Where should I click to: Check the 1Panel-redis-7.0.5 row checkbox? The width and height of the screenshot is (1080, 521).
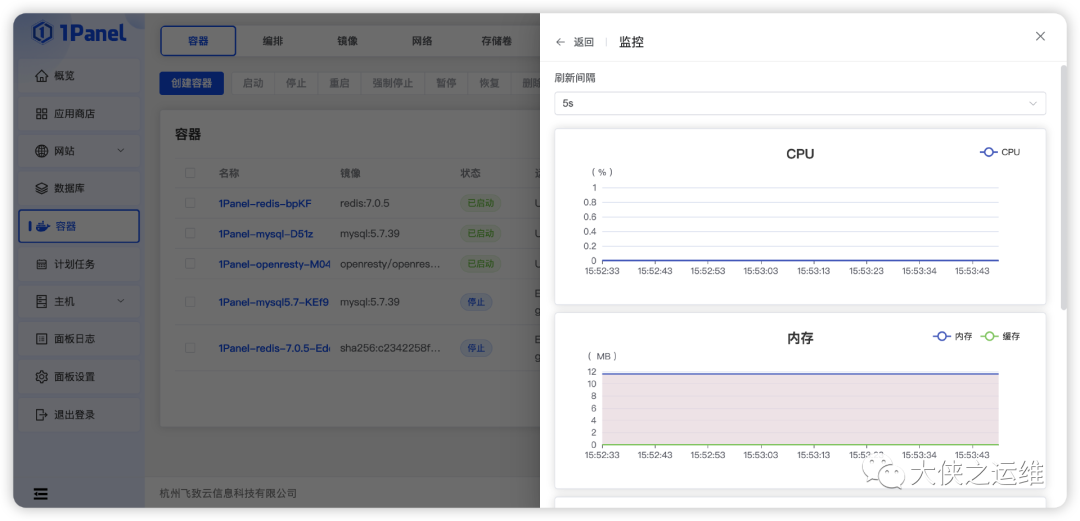click(x=190, y=348)
